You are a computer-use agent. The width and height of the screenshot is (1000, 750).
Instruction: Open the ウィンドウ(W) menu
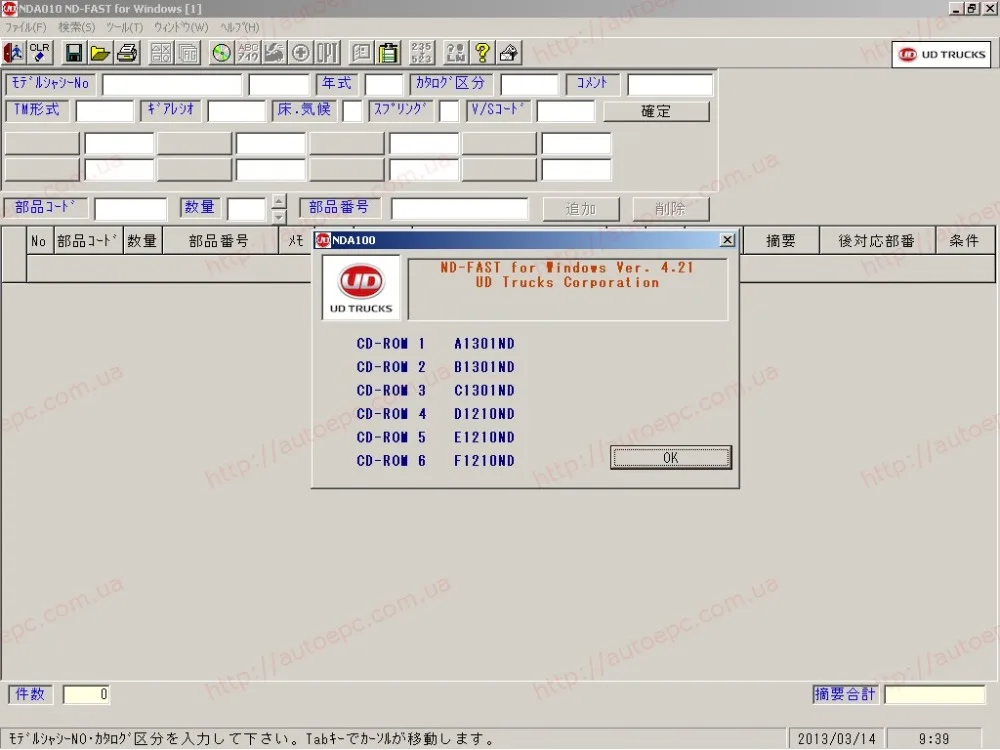181,27
